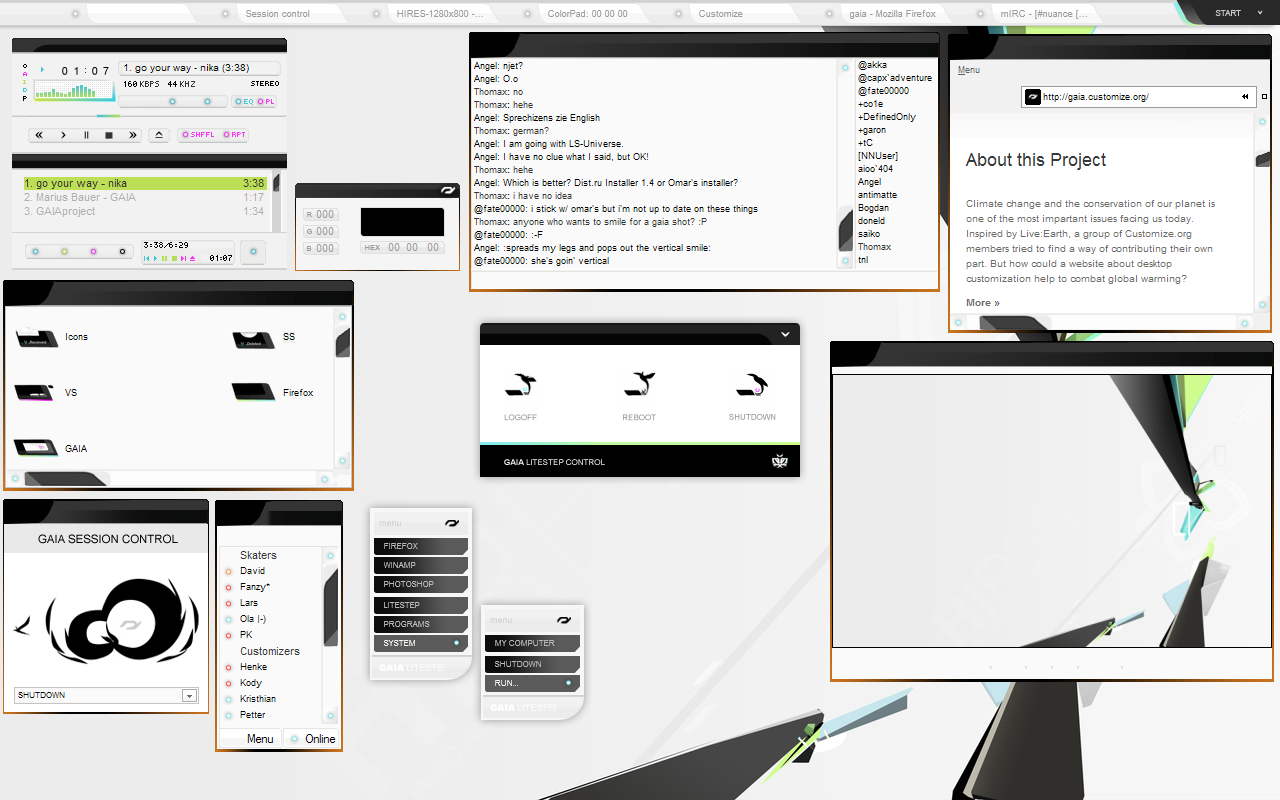
Task: Select playlist track '2. Marius Bauer - GAIA'
Action: point(144,198)
